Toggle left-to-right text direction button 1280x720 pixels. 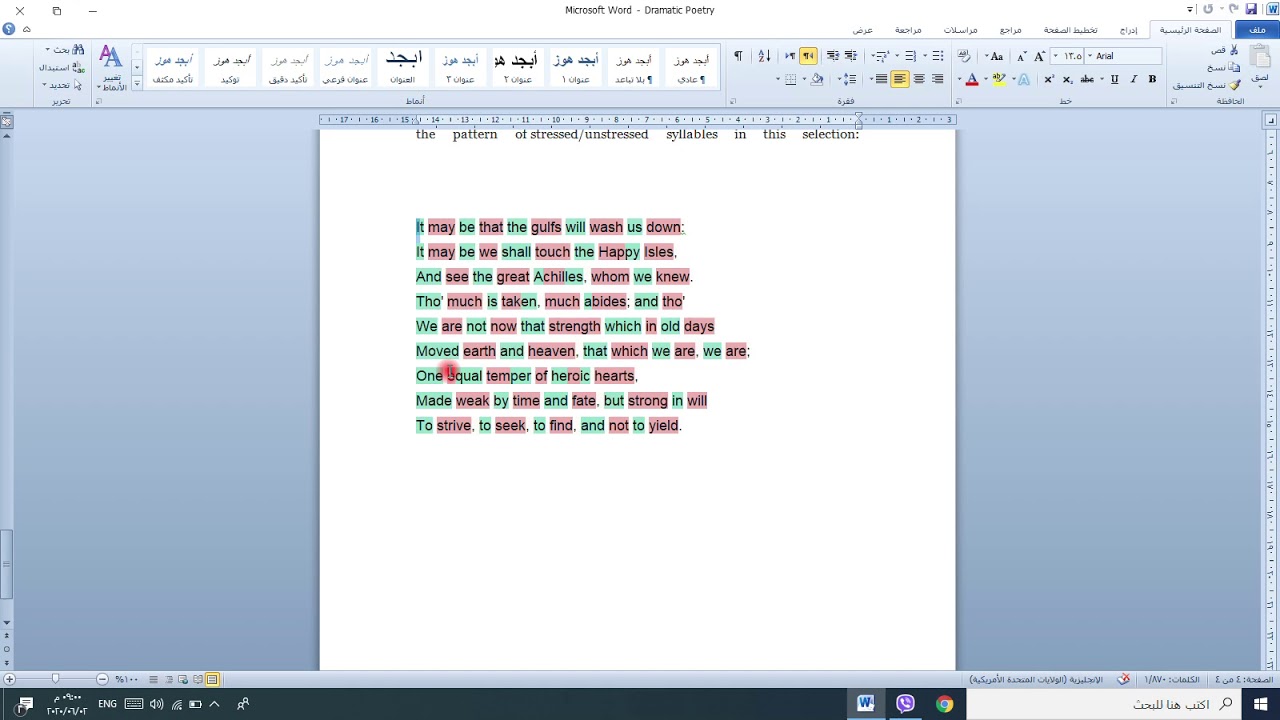pyautogui.click(x=789, y=56)
